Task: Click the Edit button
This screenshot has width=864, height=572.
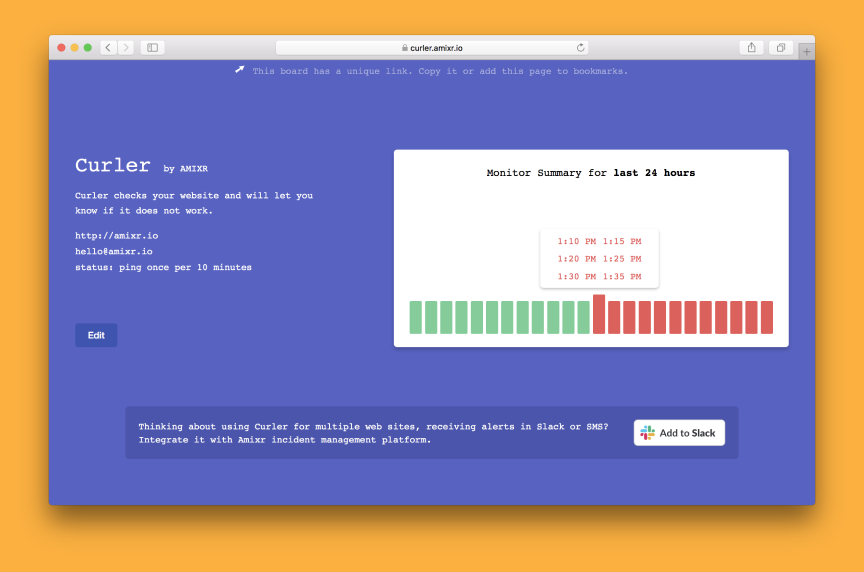Action: (96, 335)
